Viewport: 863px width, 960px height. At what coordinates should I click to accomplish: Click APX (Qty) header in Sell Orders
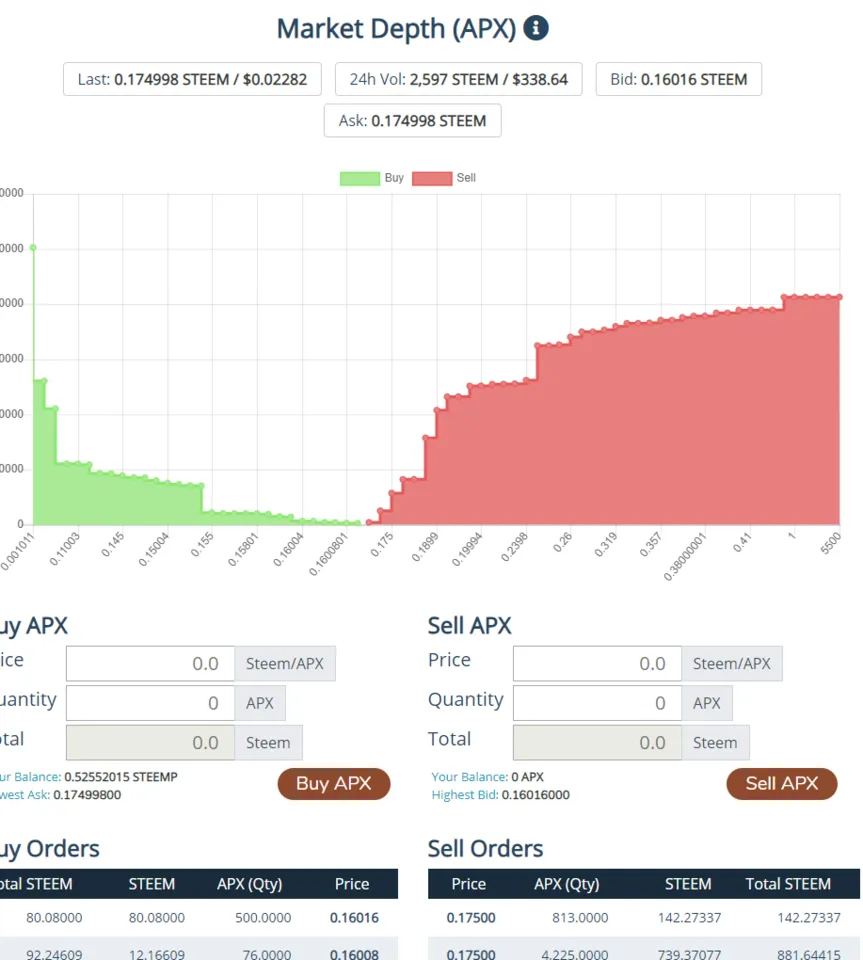(567, 884)
